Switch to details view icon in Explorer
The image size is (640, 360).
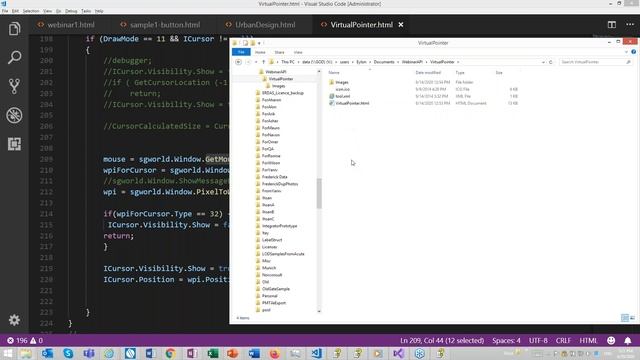click(625, 318)
